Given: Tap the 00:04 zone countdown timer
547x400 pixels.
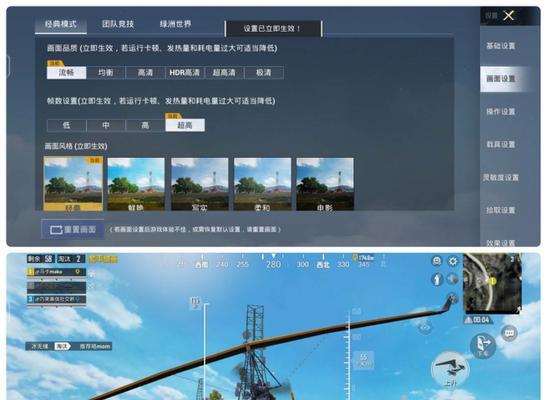Looking at the screenshot, I should point(478,320).
